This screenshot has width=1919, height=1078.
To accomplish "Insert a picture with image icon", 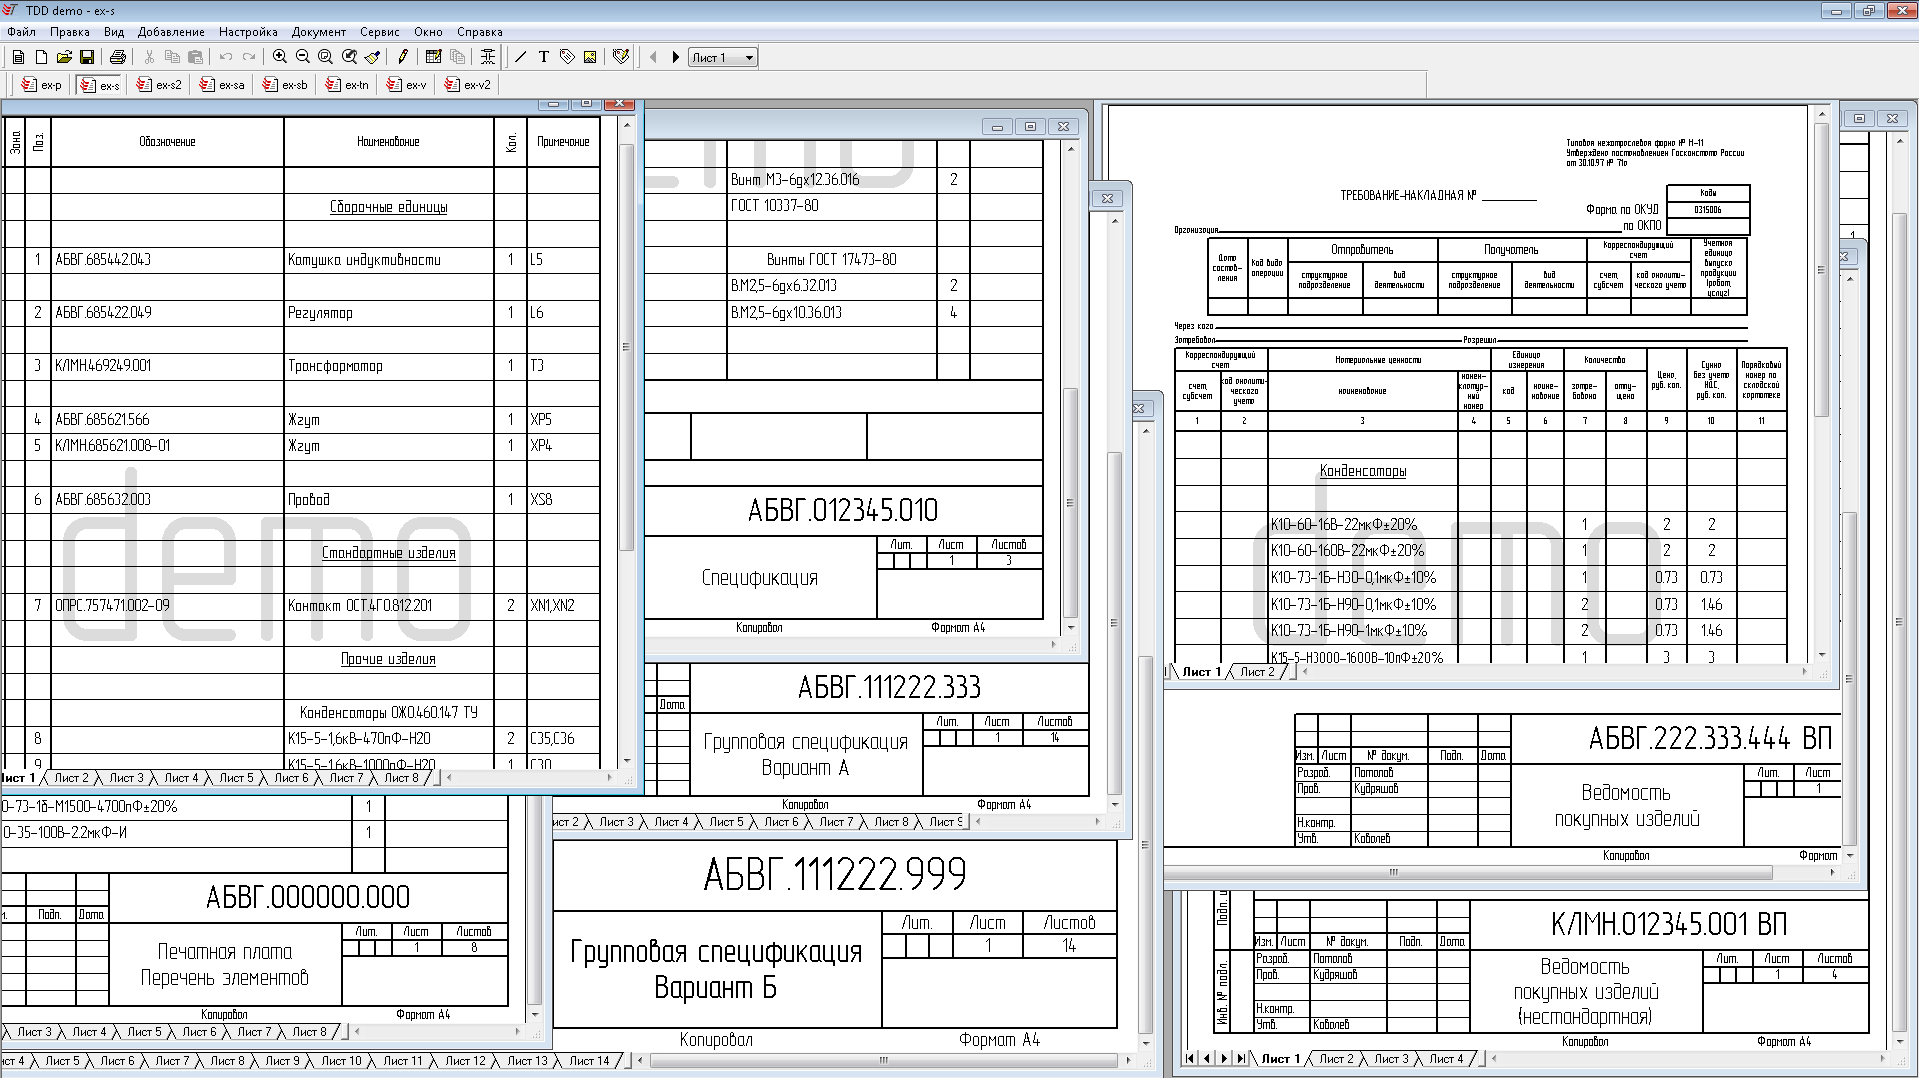I will (x=590, y=57).
